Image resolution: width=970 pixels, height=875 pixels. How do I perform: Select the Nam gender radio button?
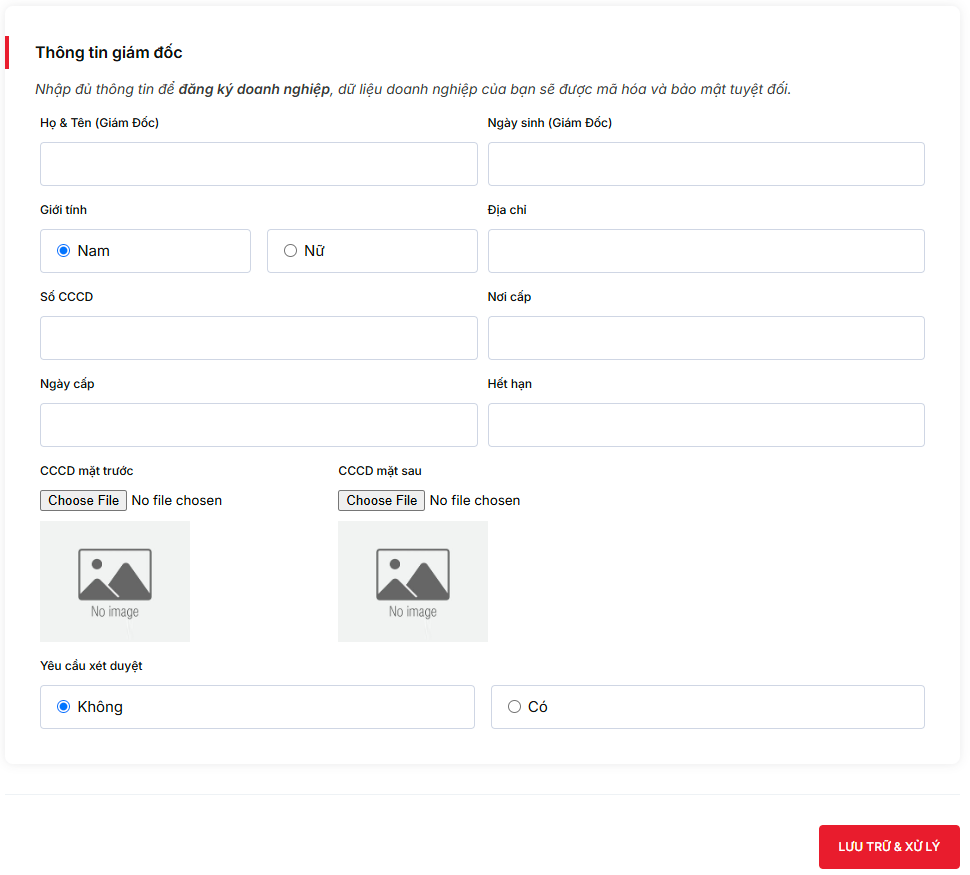pos(64,251)
